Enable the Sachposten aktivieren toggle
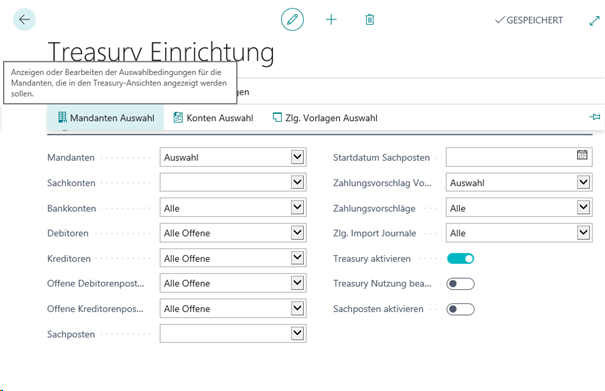Viewport: 605px width, 391px height. click(460, 309)
